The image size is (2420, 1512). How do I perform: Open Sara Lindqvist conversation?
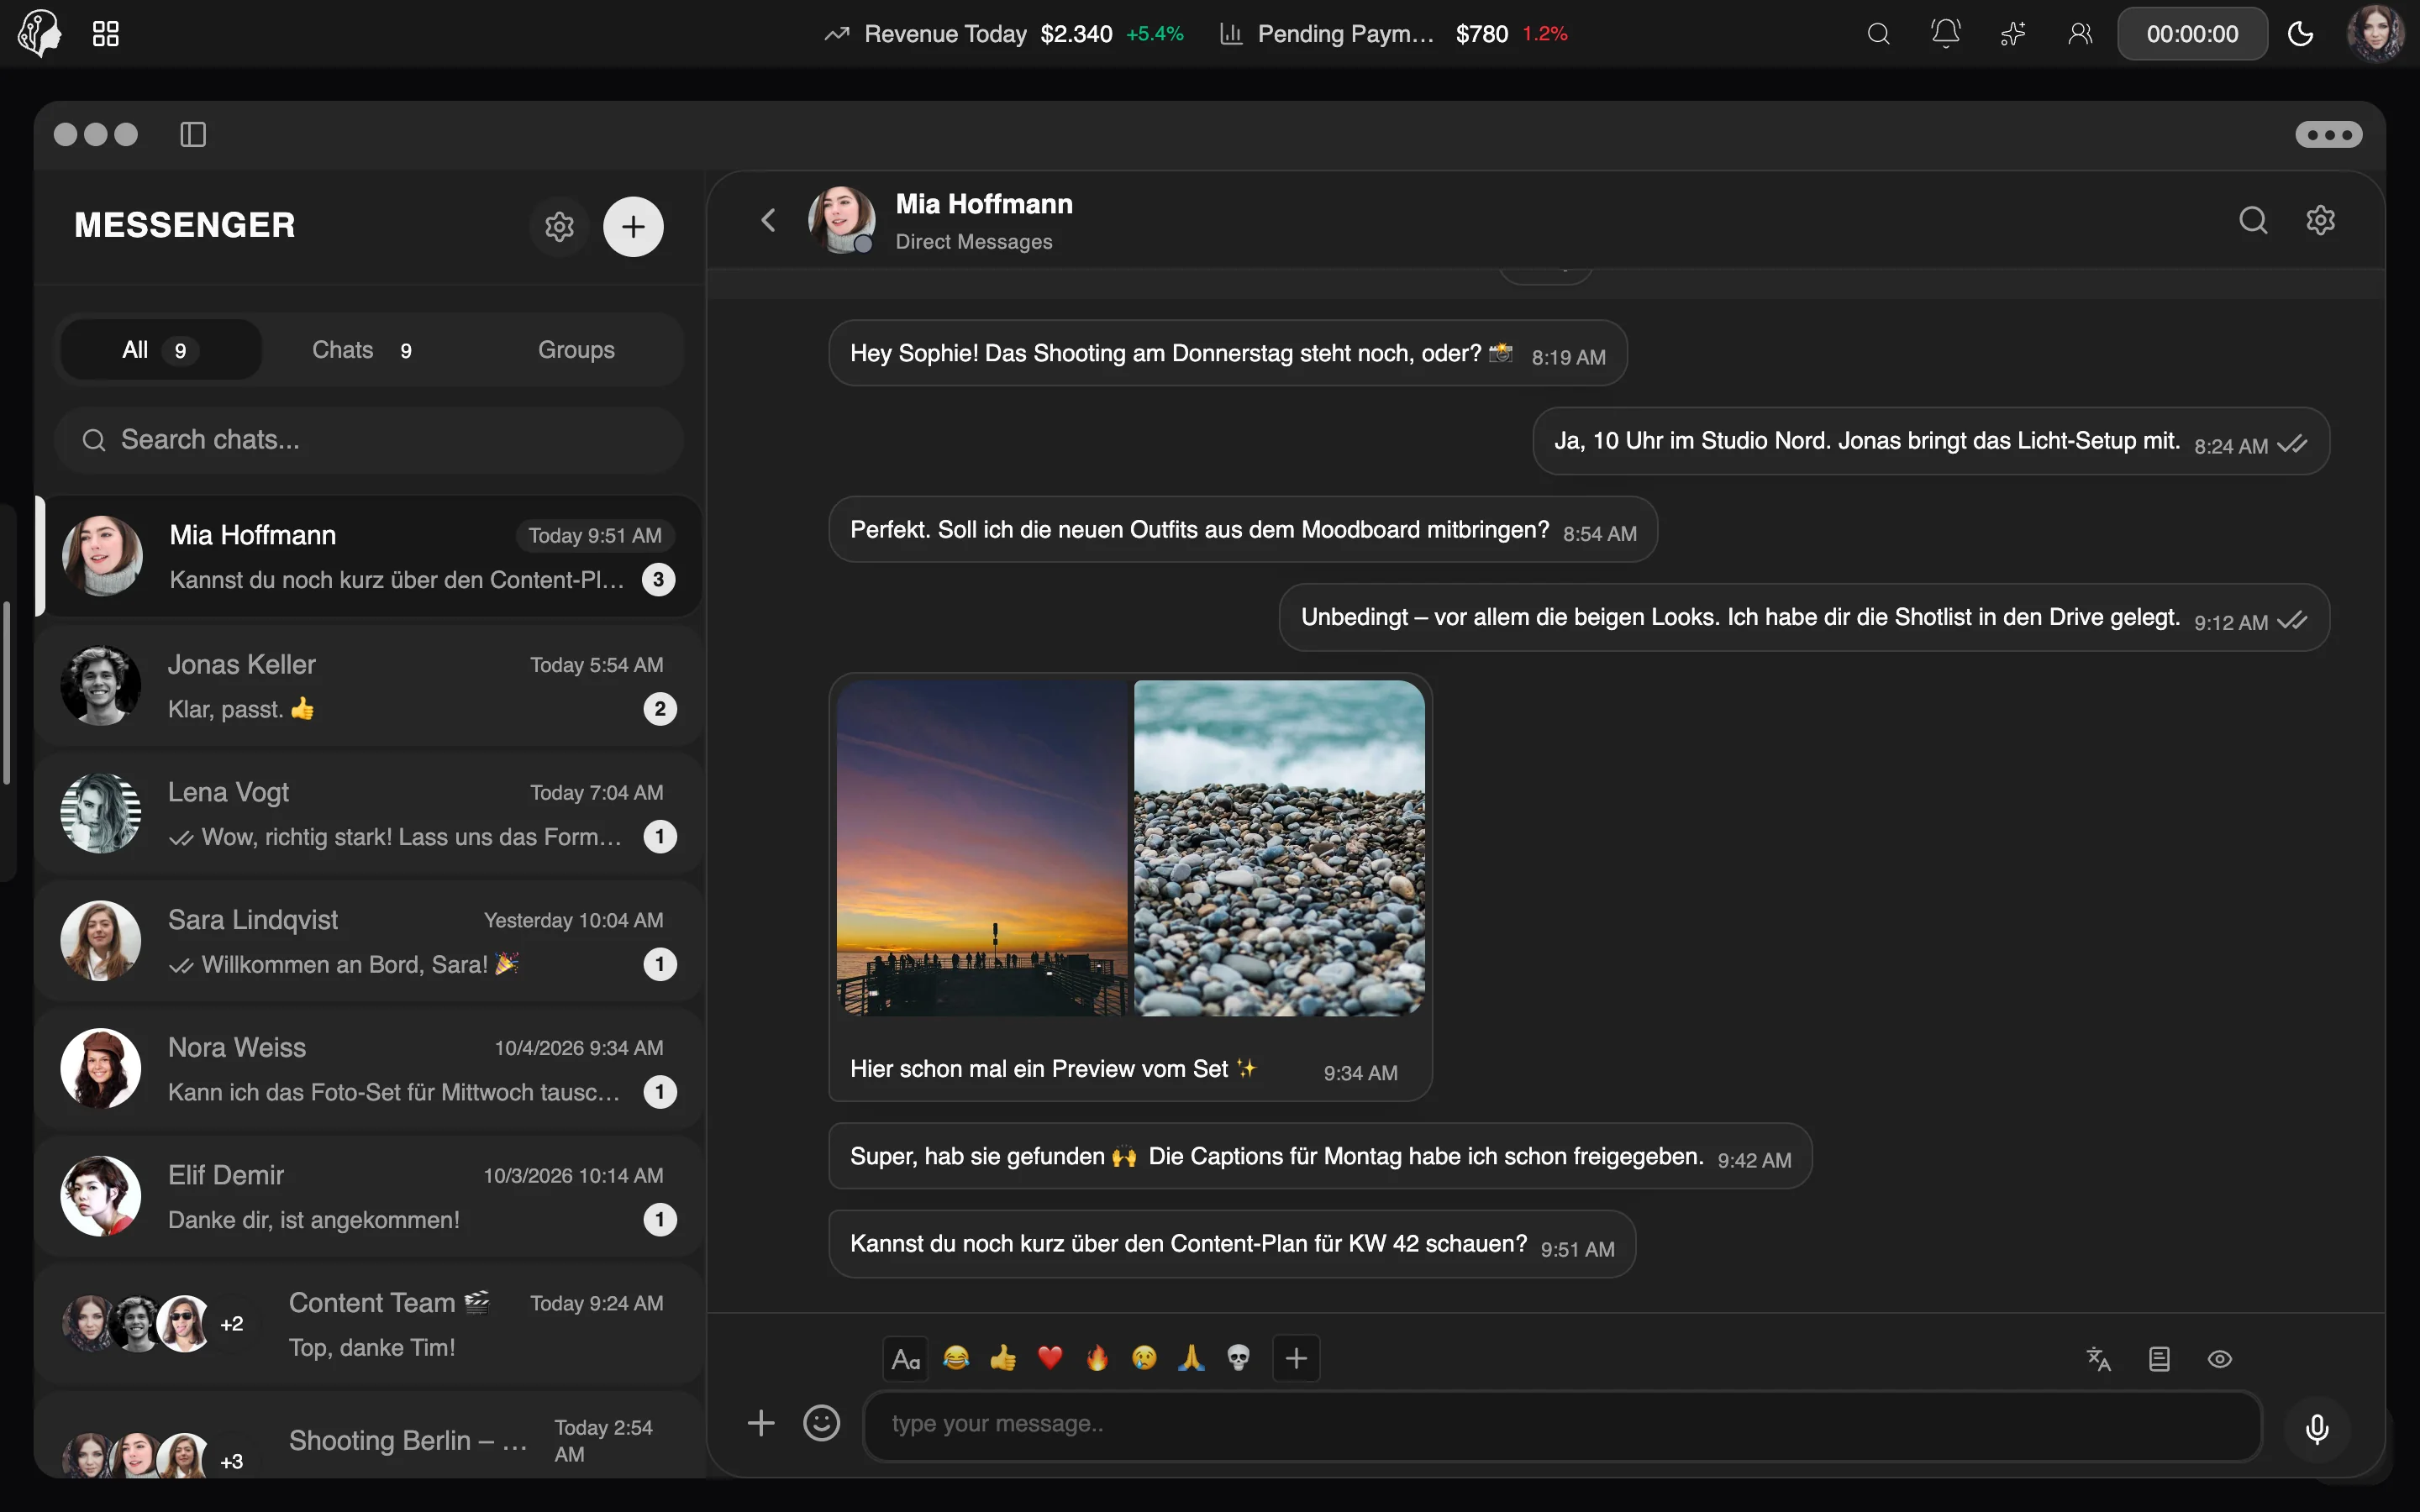369,942
